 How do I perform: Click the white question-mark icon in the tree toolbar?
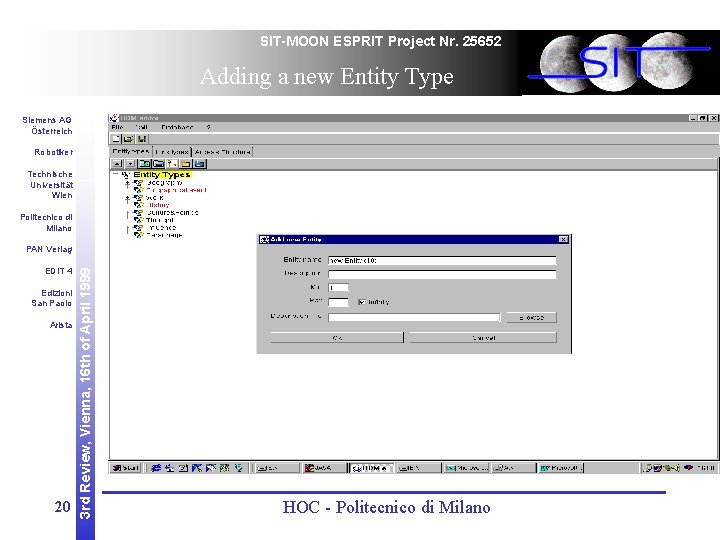point(172,163)
